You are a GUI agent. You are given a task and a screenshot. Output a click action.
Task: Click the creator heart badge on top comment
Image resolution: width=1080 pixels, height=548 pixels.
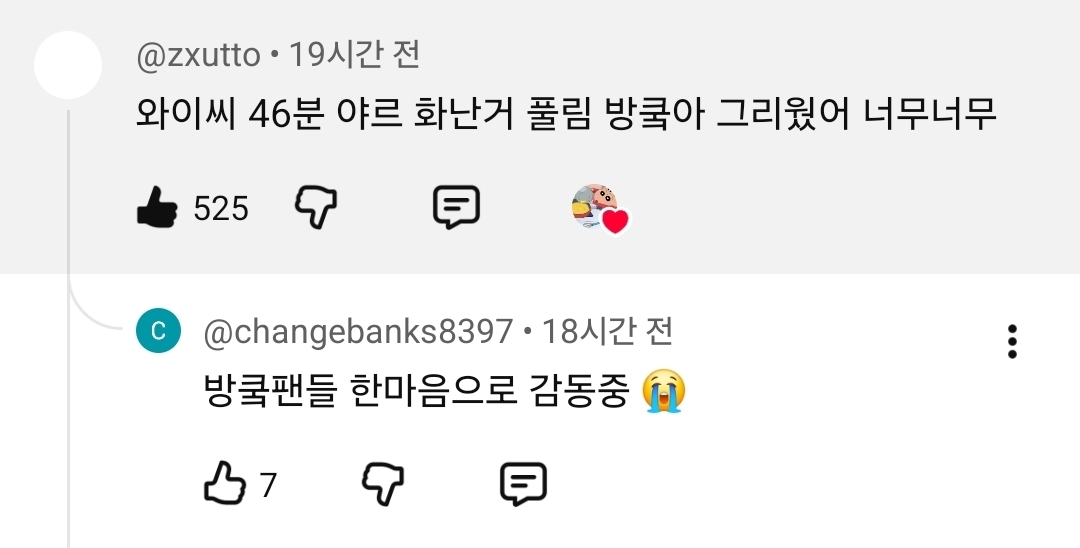(x=601, y=209)
